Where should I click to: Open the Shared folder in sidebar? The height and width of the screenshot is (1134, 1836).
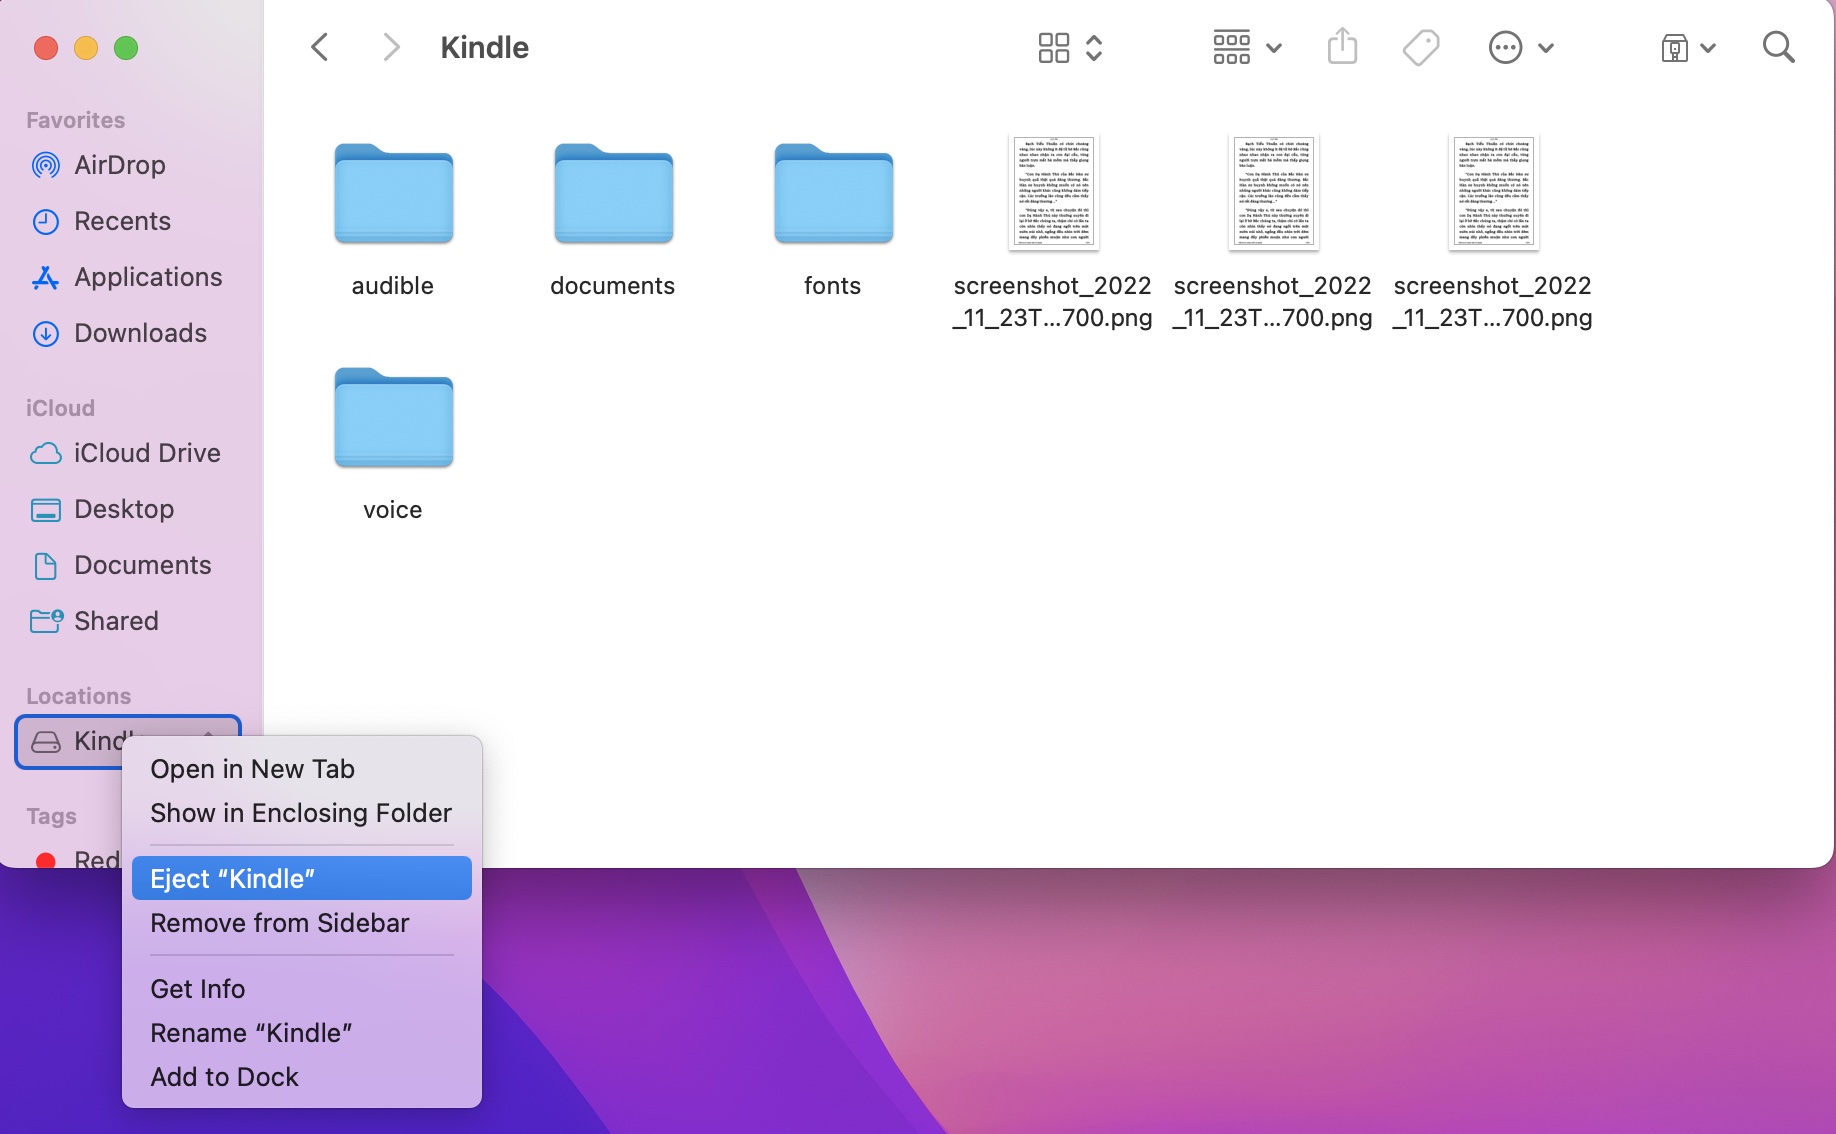(116, 621)
